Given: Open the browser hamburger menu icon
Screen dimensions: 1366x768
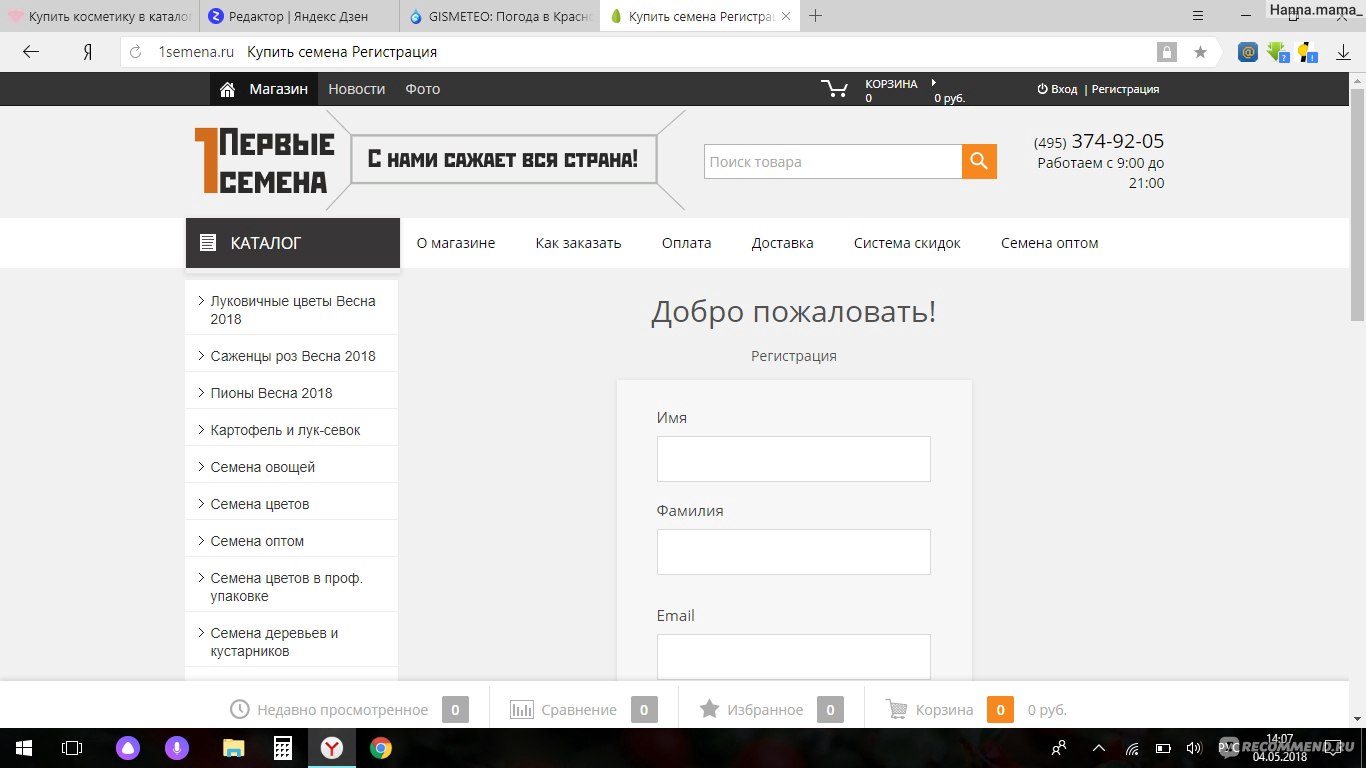Looking at the screenshot, I should (1199, 16).
